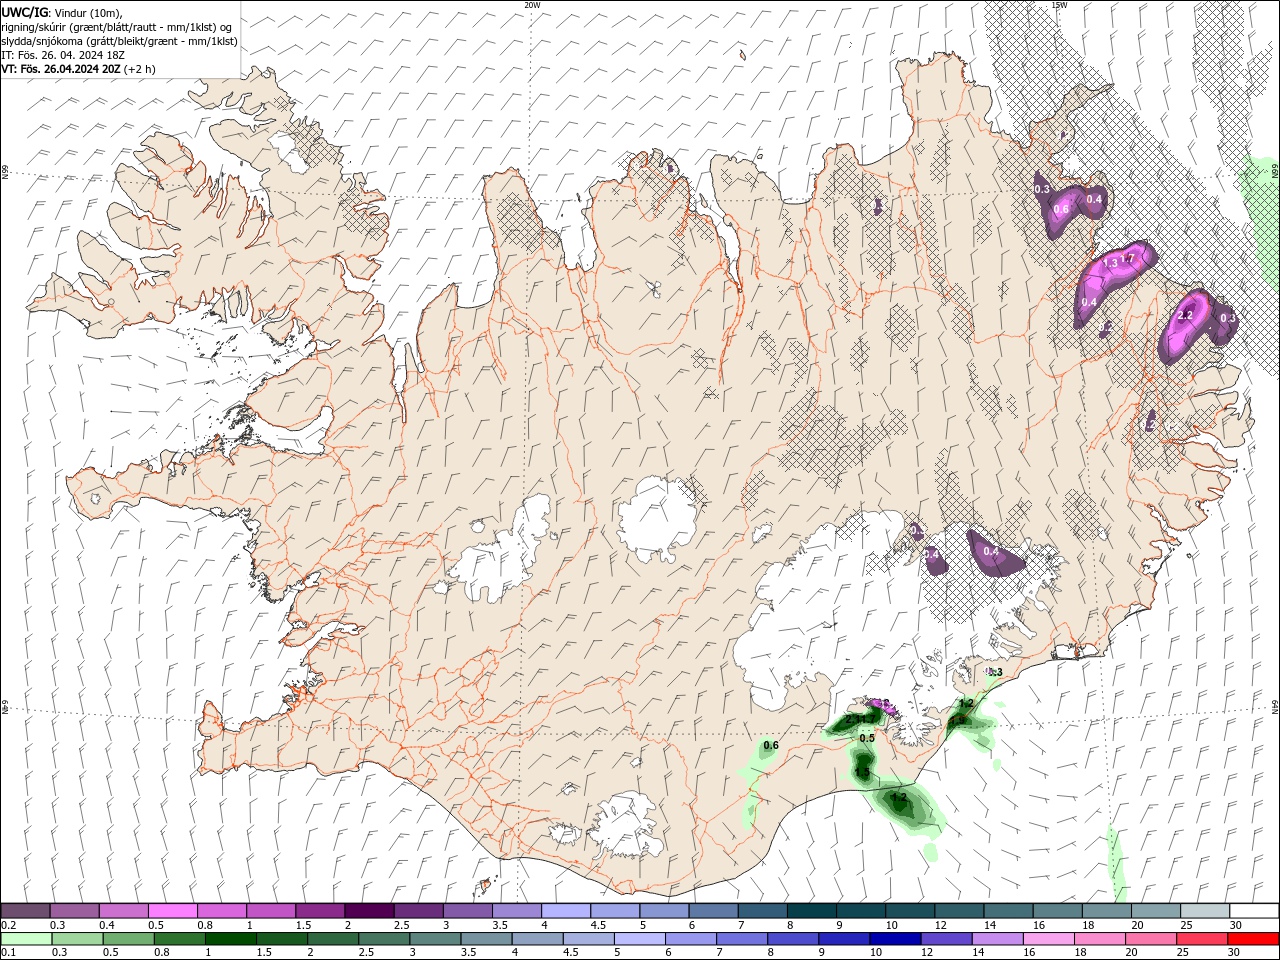
Task: Click the '15W' longitude label at the top
Action: pos(1059,5)
